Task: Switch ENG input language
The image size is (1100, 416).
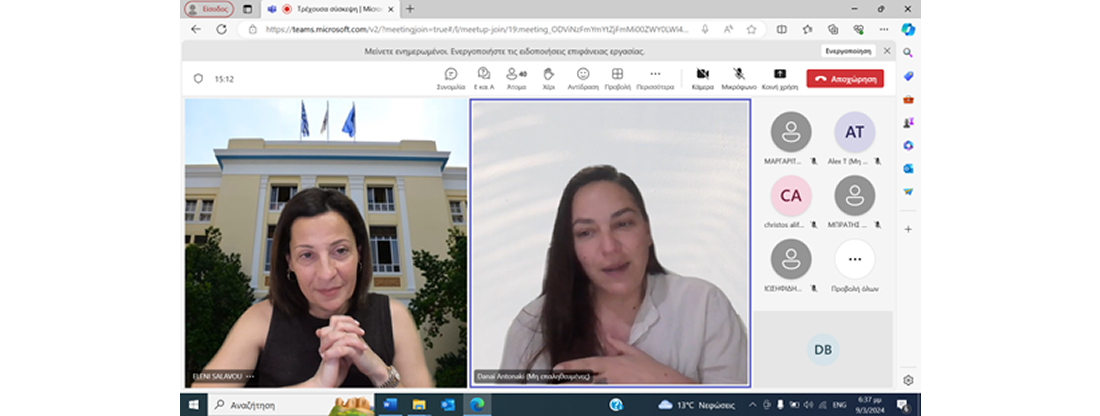Action: click(x=839, y=405)
